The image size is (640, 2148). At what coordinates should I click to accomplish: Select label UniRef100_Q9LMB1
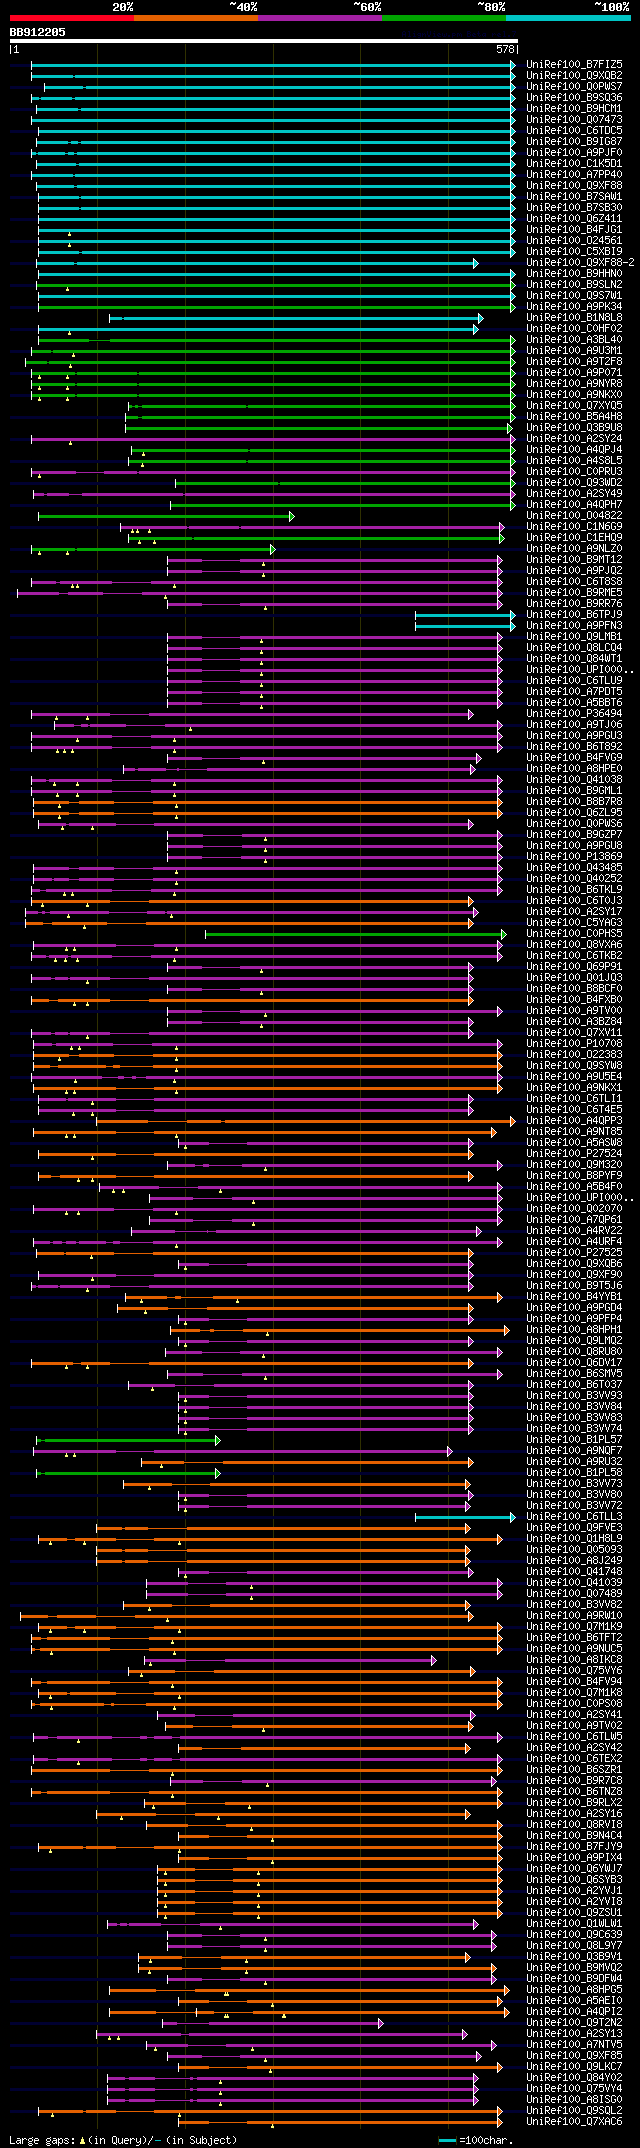click(574, 636)
